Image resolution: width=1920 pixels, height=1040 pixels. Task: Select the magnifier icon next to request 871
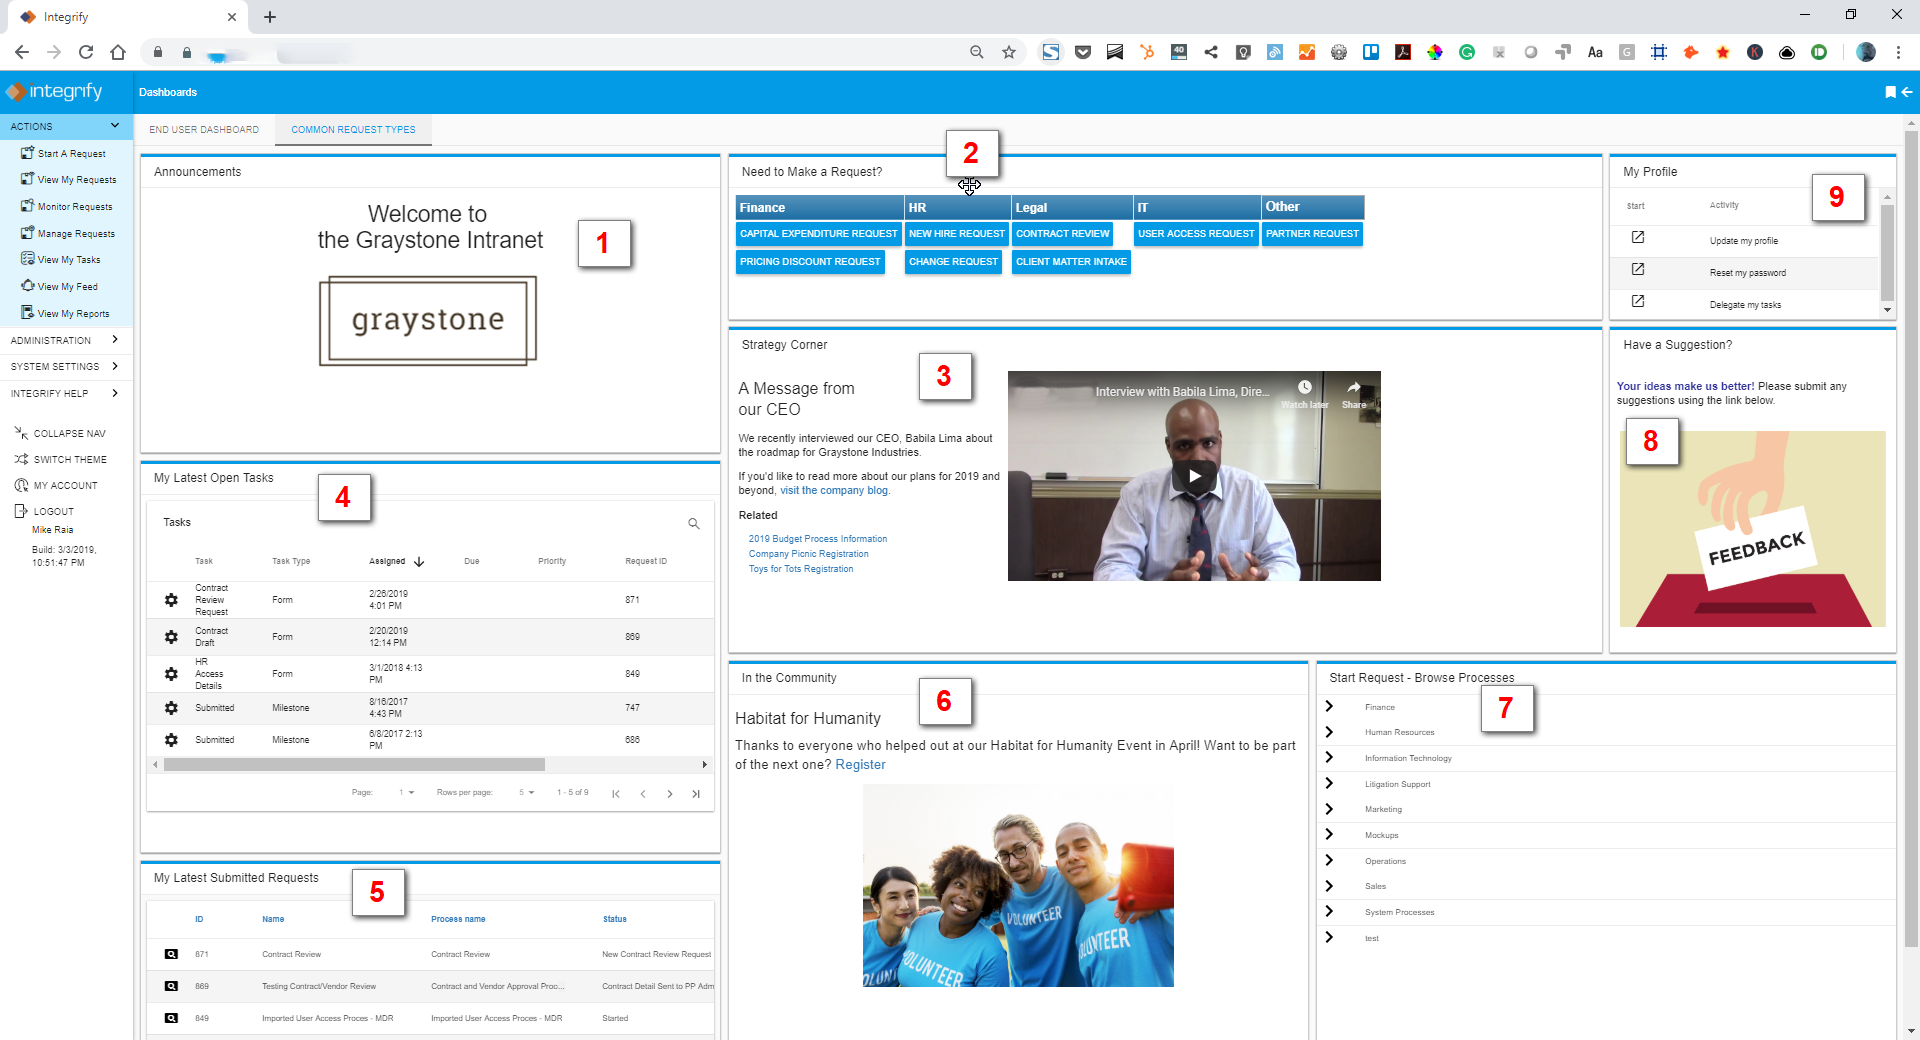[170, 954]
